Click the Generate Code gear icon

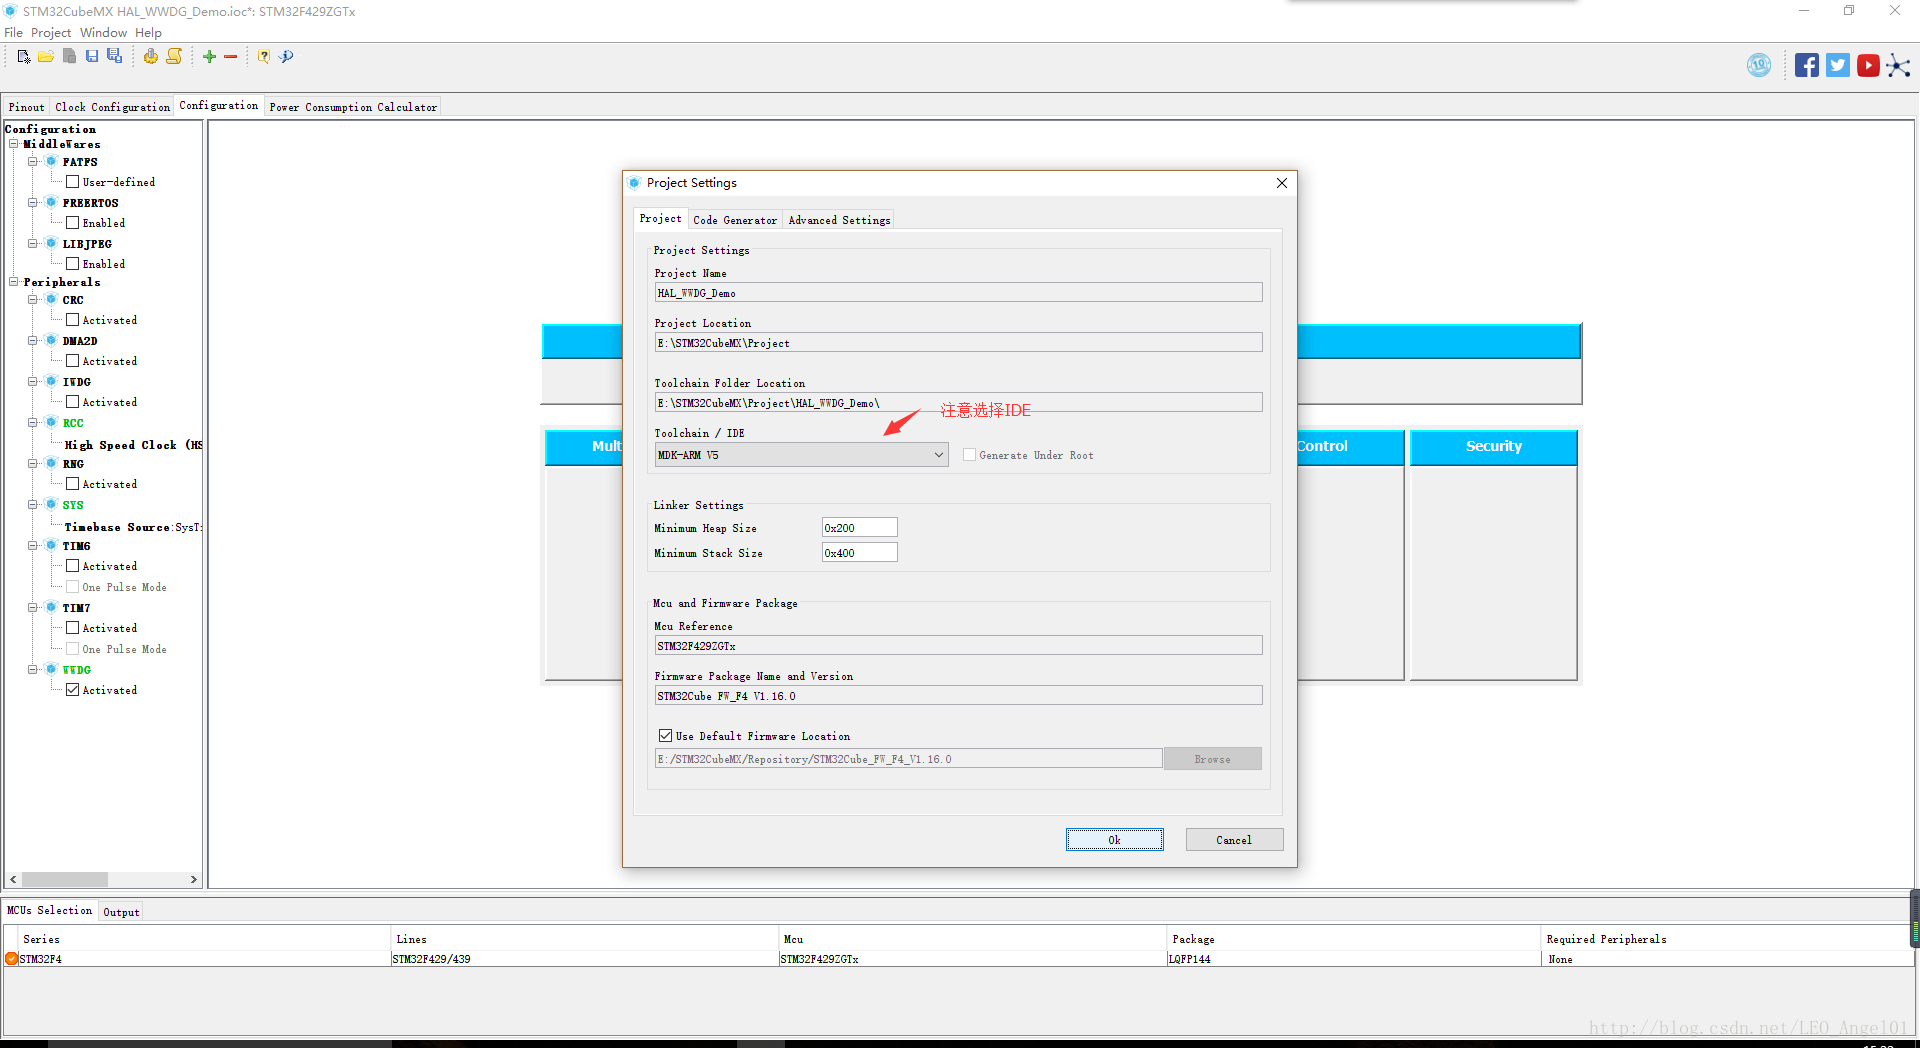click(150, 57)
